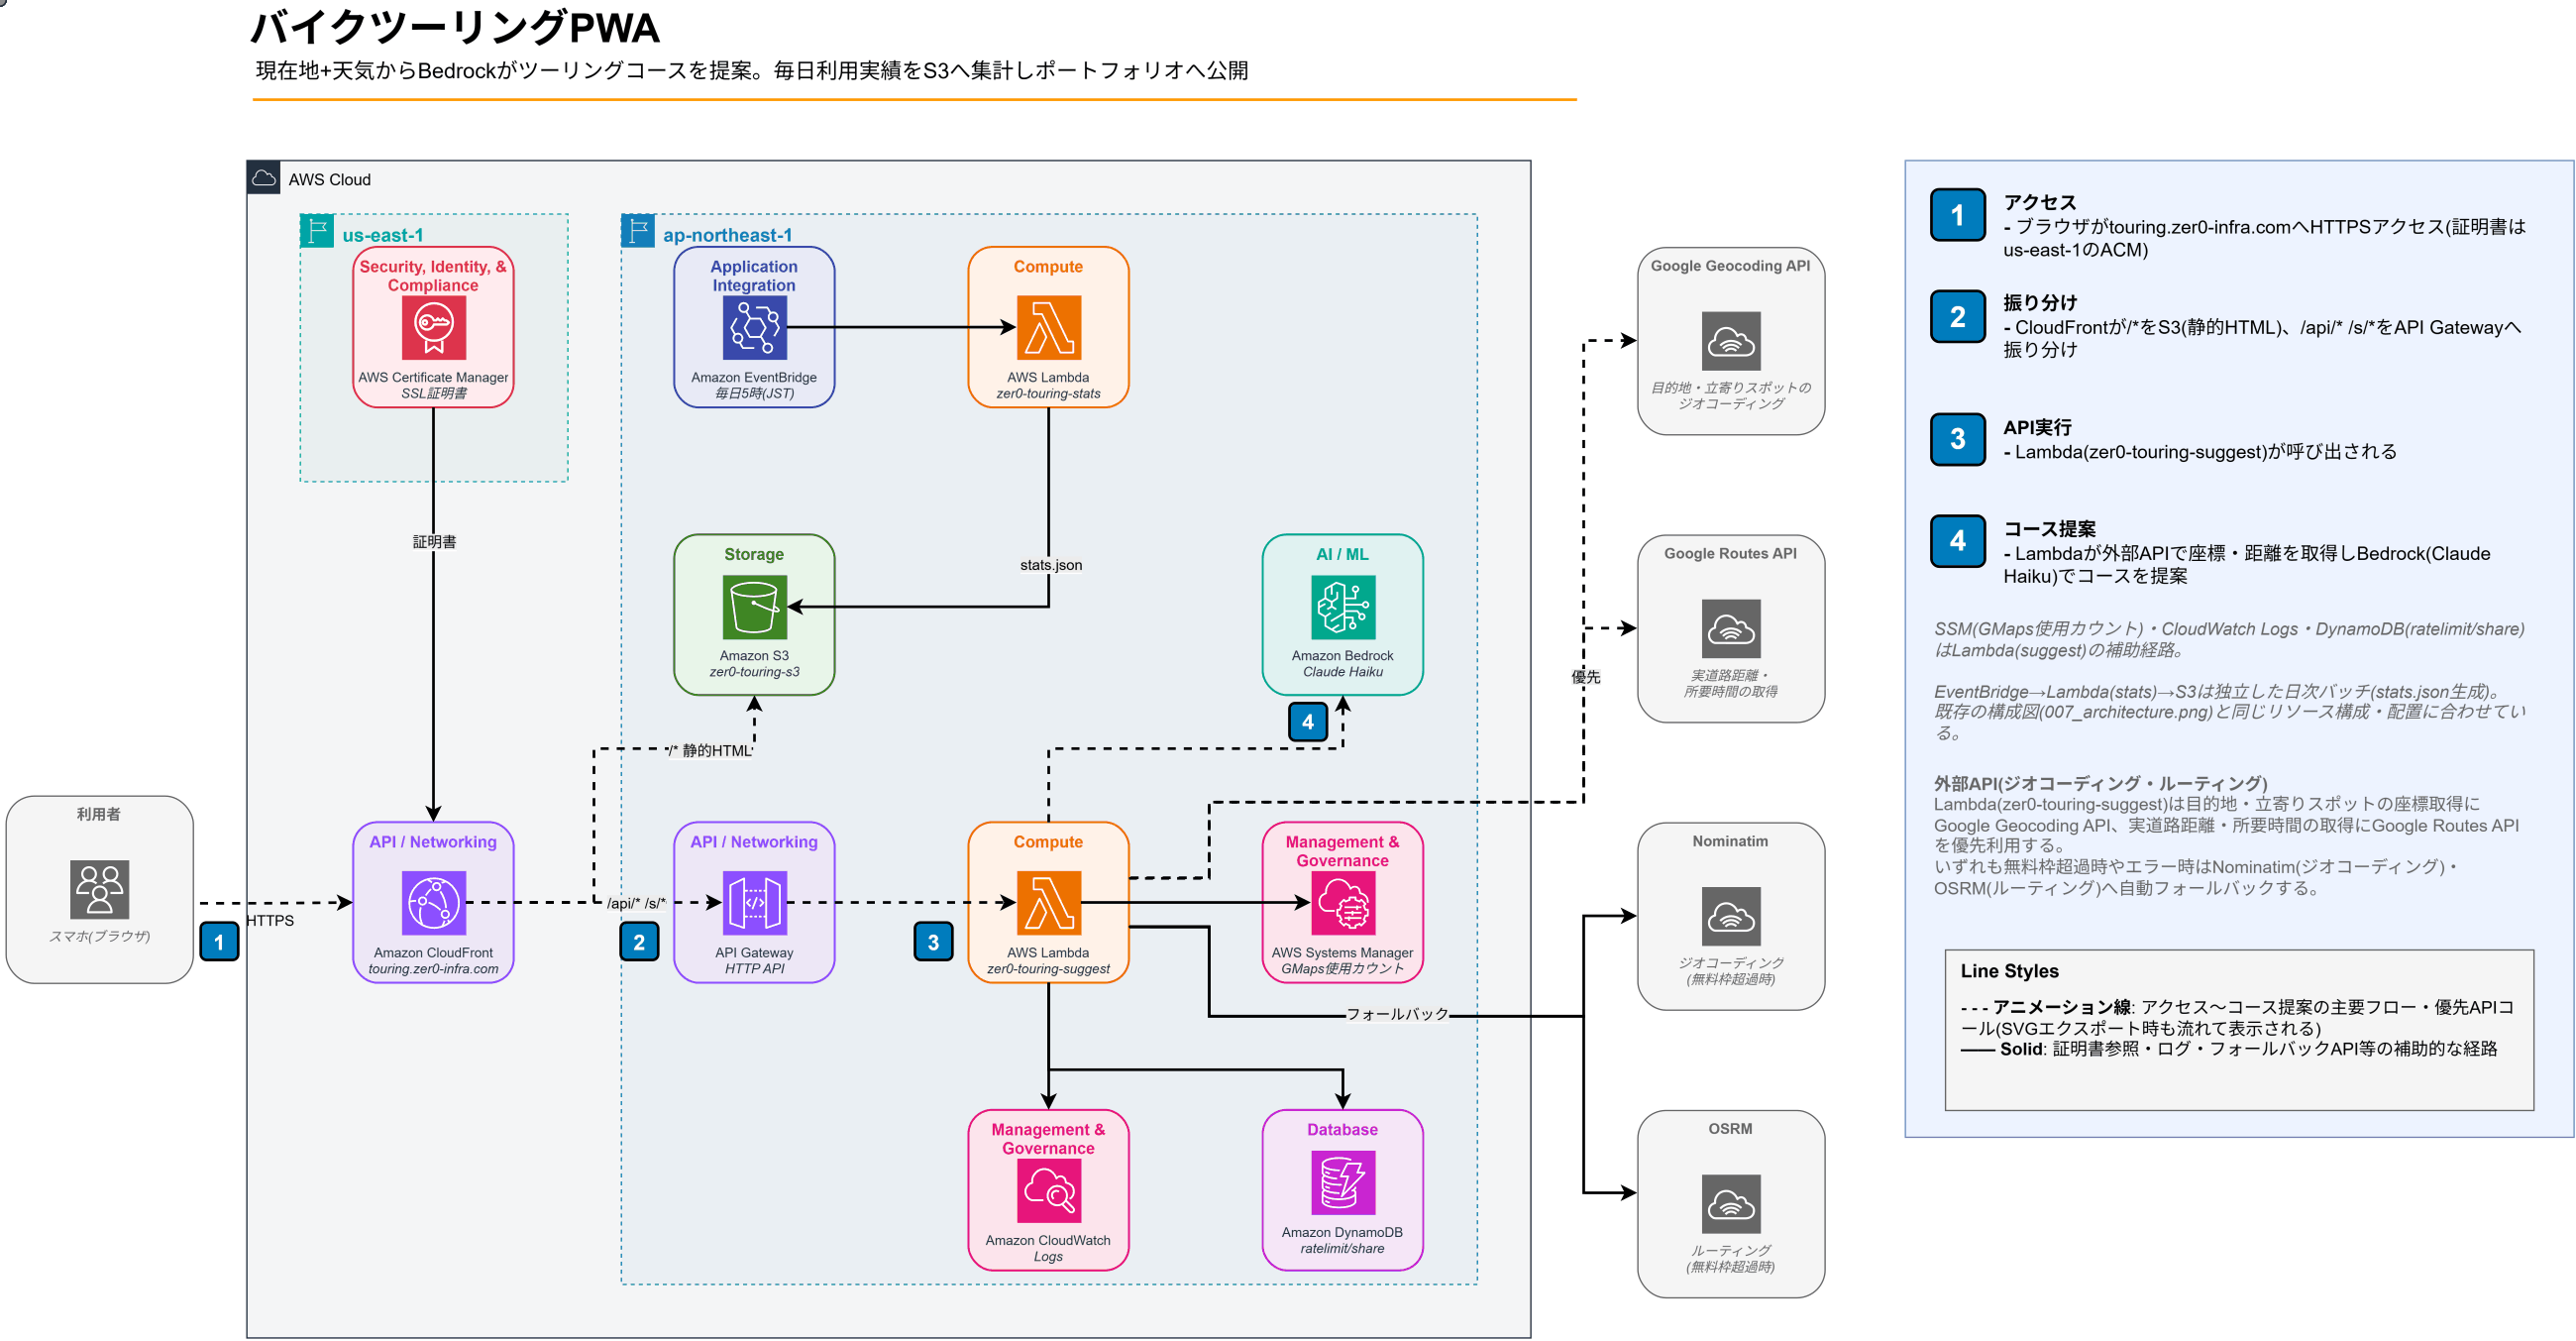This screenshot has width=2576, height=1341.
Task: Click the Amazon Bedrock icon
Action: pos(1343,607)
